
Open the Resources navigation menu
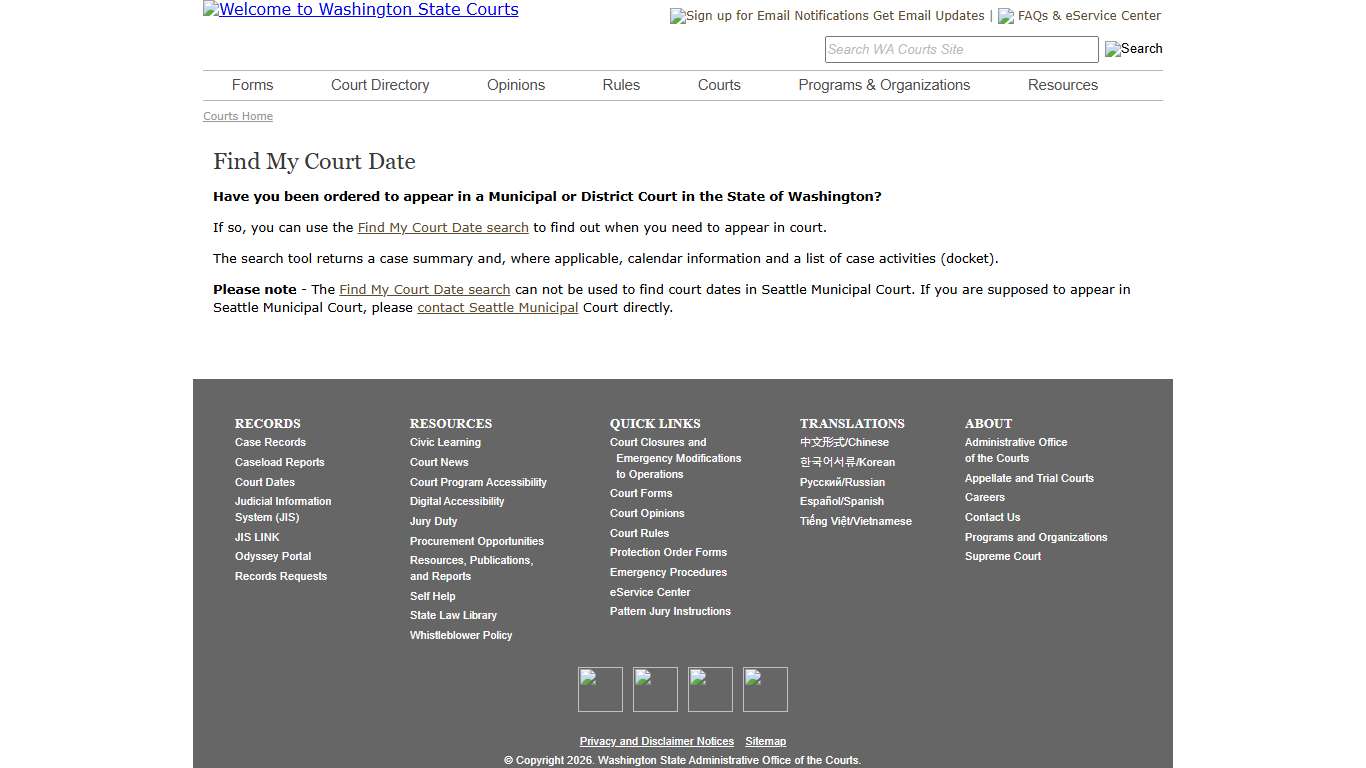tap(1062, 85)
